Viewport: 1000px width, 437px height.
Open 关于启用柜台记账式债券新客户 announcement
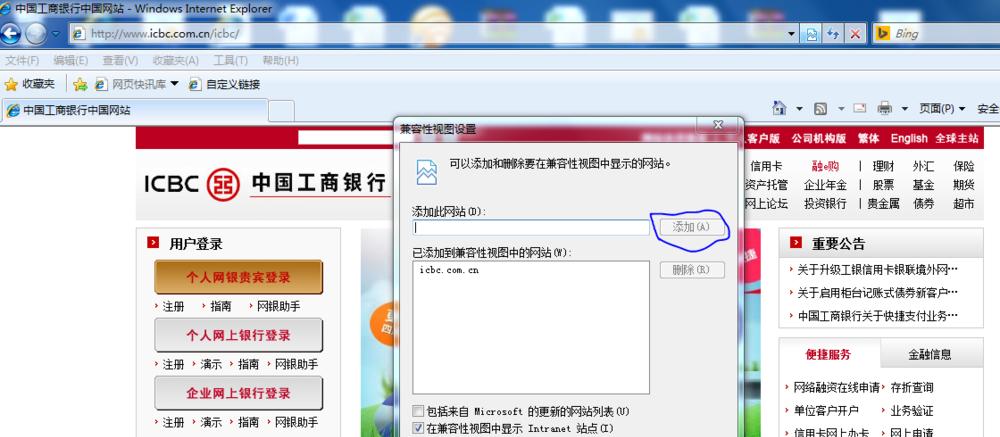click(877, 293)
